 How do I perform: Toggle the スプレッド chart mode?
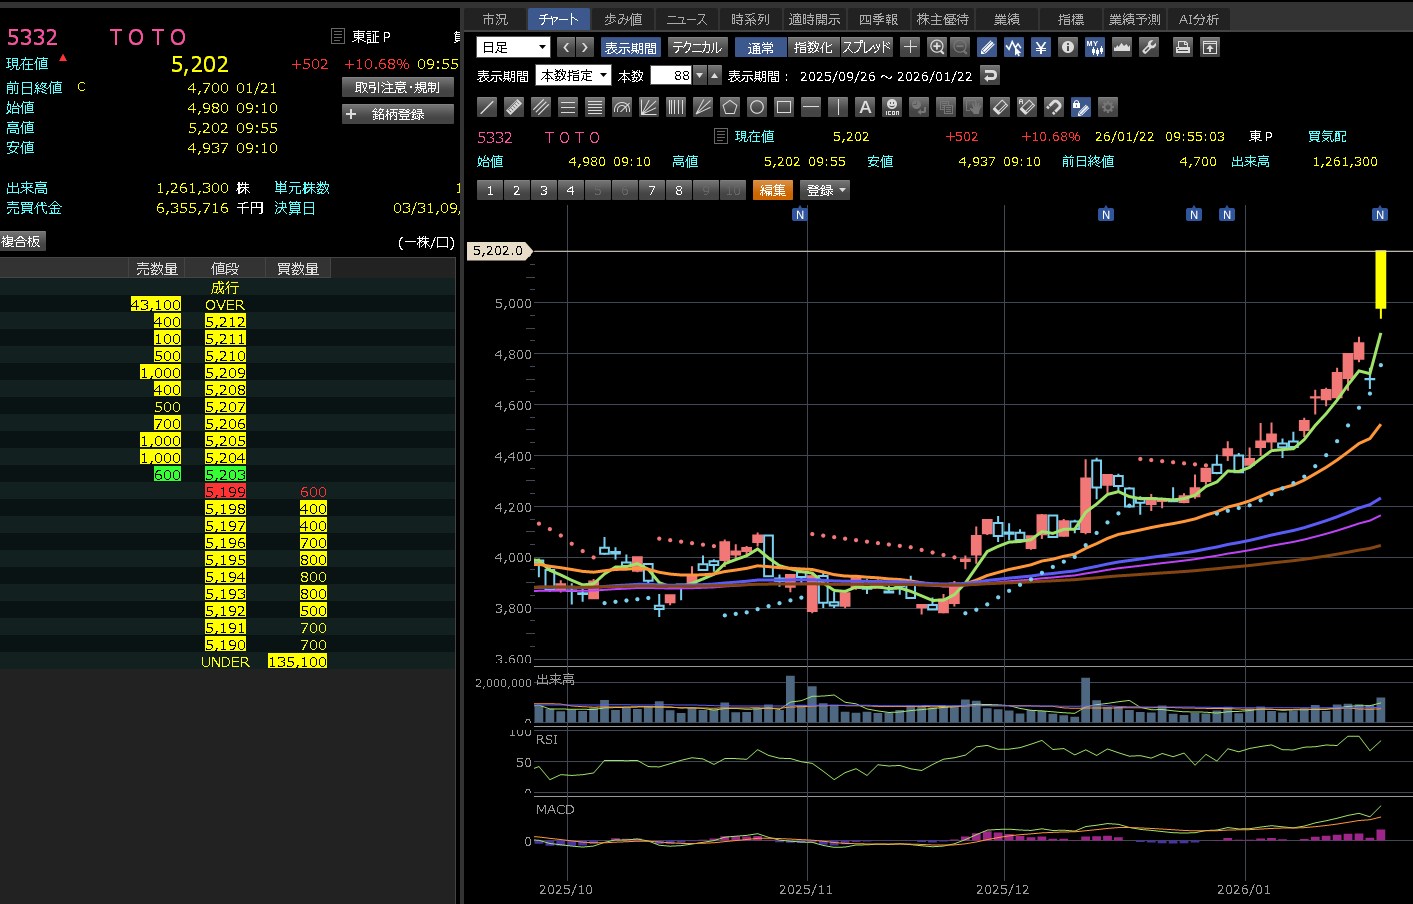(x=866, y=47)
